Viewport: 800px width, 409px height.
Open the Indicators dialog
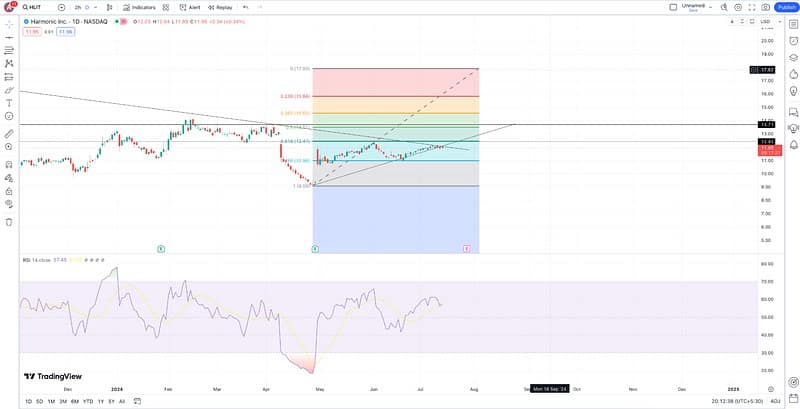139,8
